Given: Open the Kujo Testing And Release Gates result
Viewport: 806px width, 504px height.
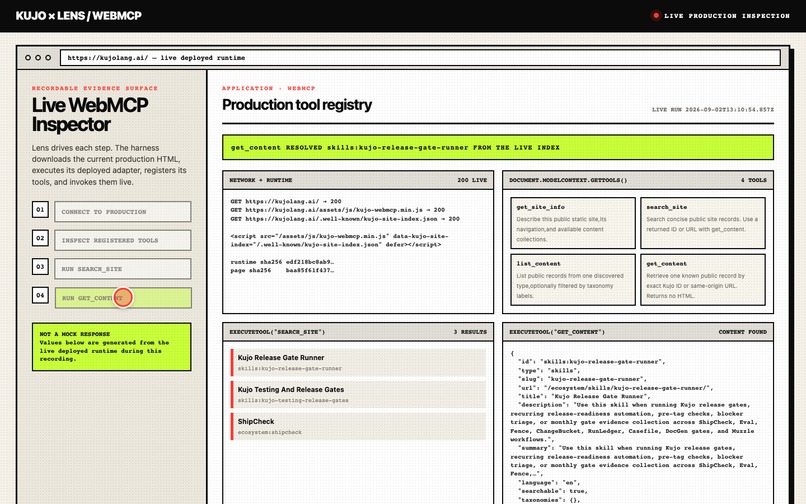Looking at the screenshot, I should coord(358,394).
